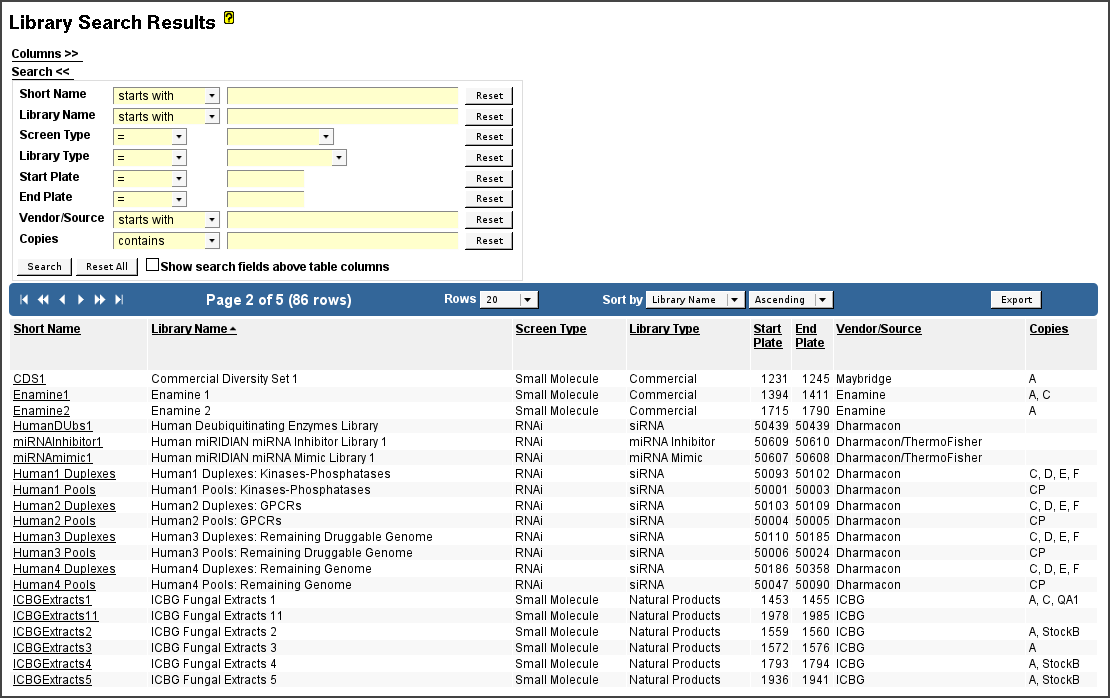Reset the End Plate filter

489,199
